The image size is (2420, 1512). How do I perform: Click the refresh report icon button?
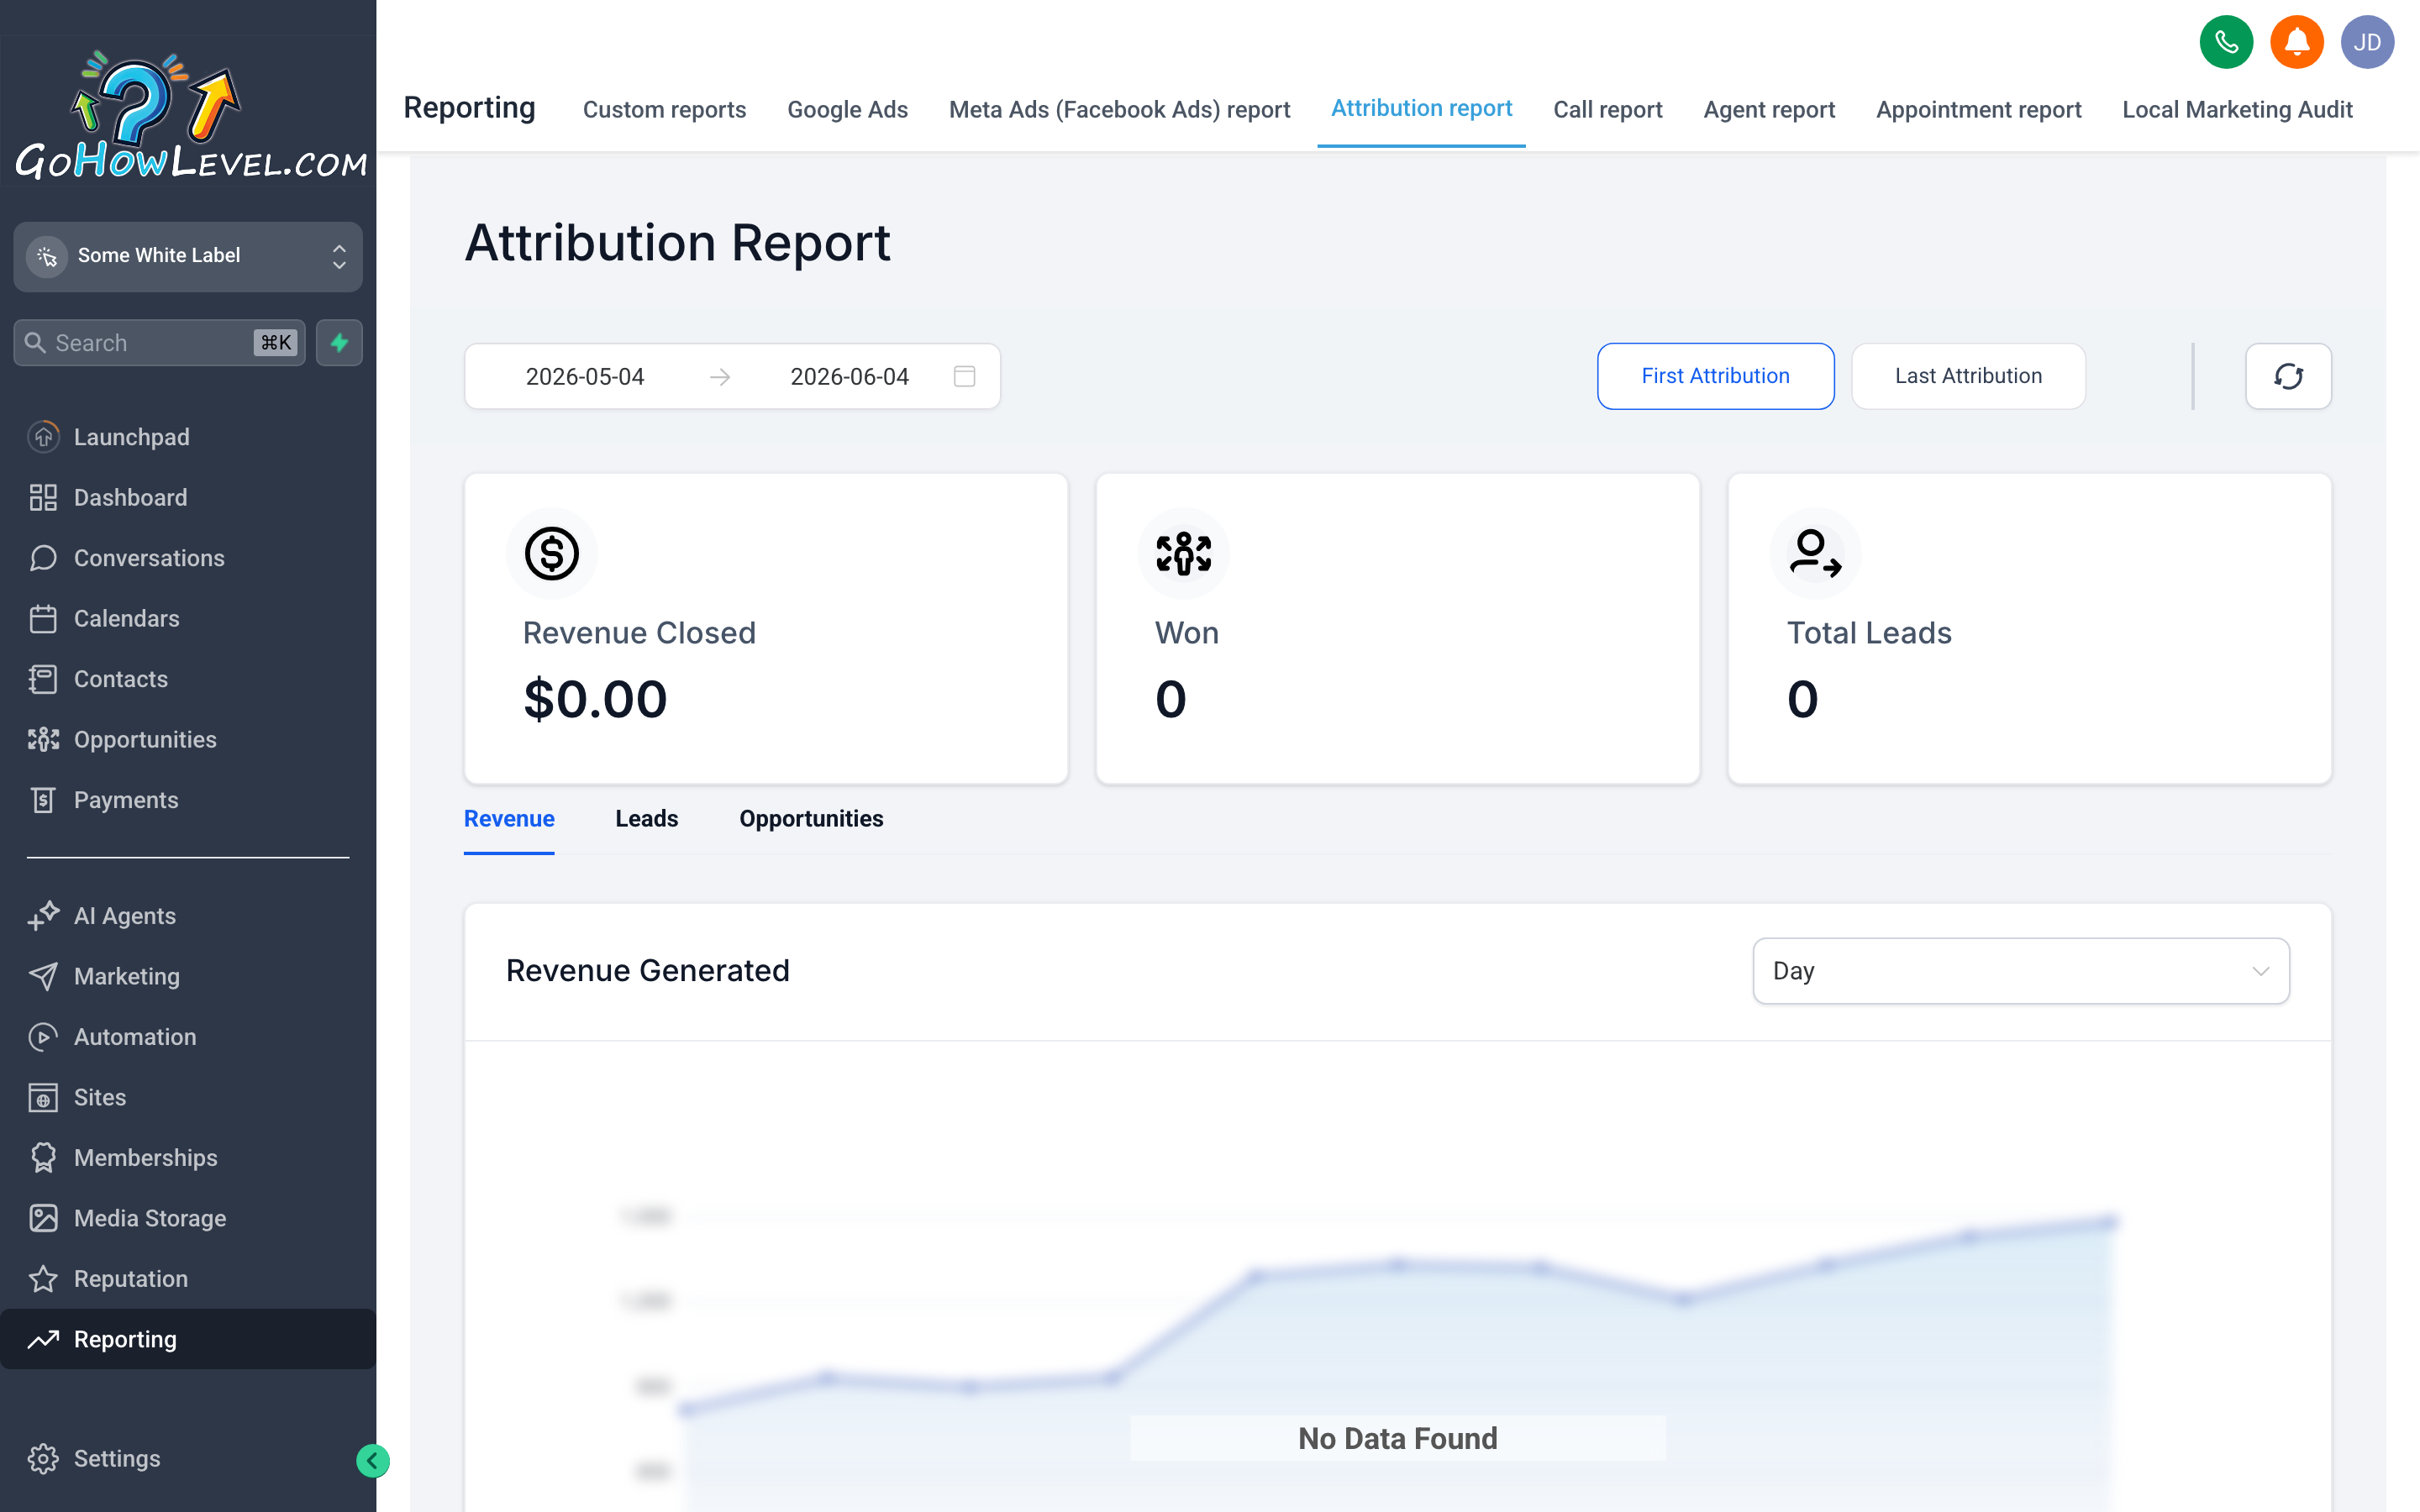pos(2288,376)
